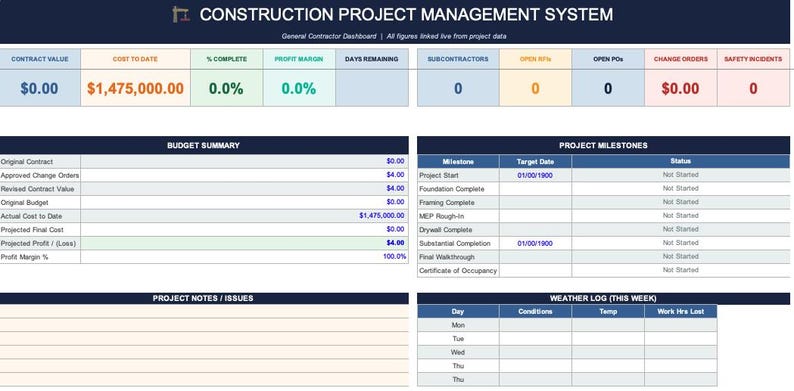Click the % Complete 0.0% value

(226, 88)
